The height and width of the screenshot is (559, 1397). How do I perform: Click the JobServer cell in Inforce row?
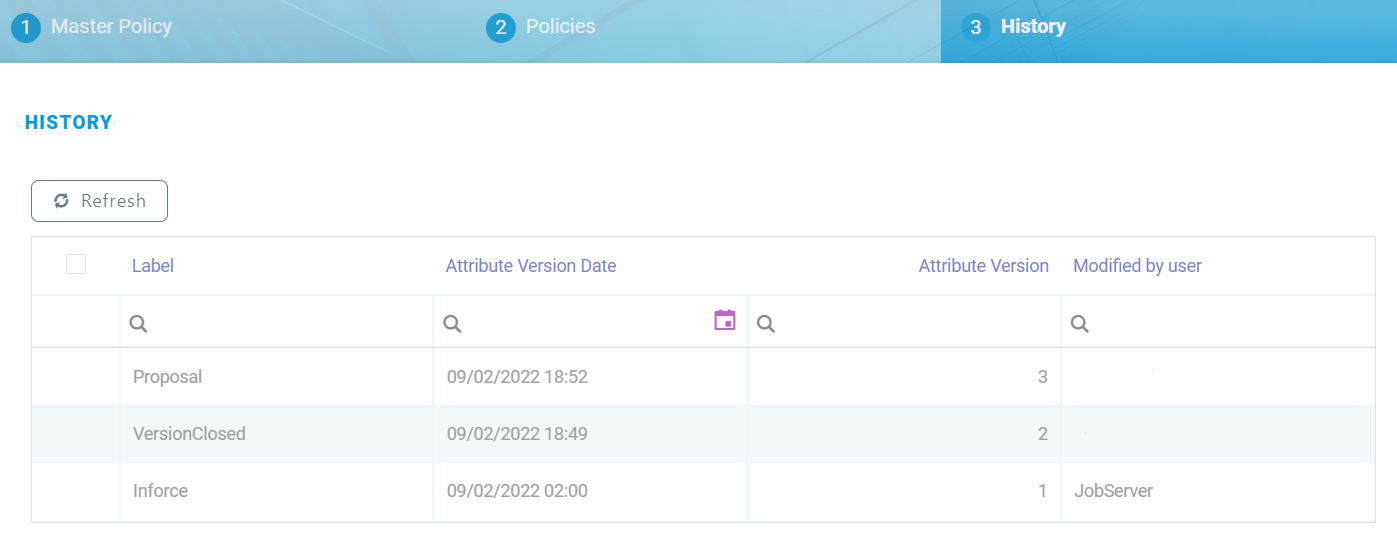pyautogui.click(x=1113, y=491)
